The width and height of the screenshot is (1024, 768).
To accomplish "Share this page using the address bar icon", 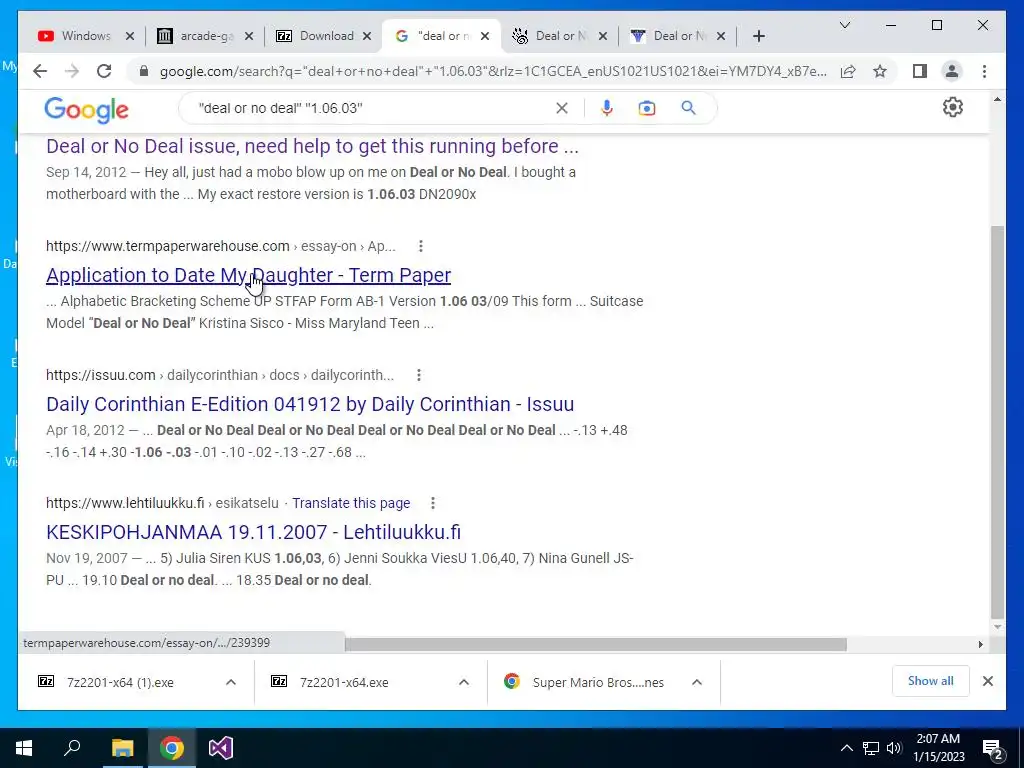I will tap(848, 71).
